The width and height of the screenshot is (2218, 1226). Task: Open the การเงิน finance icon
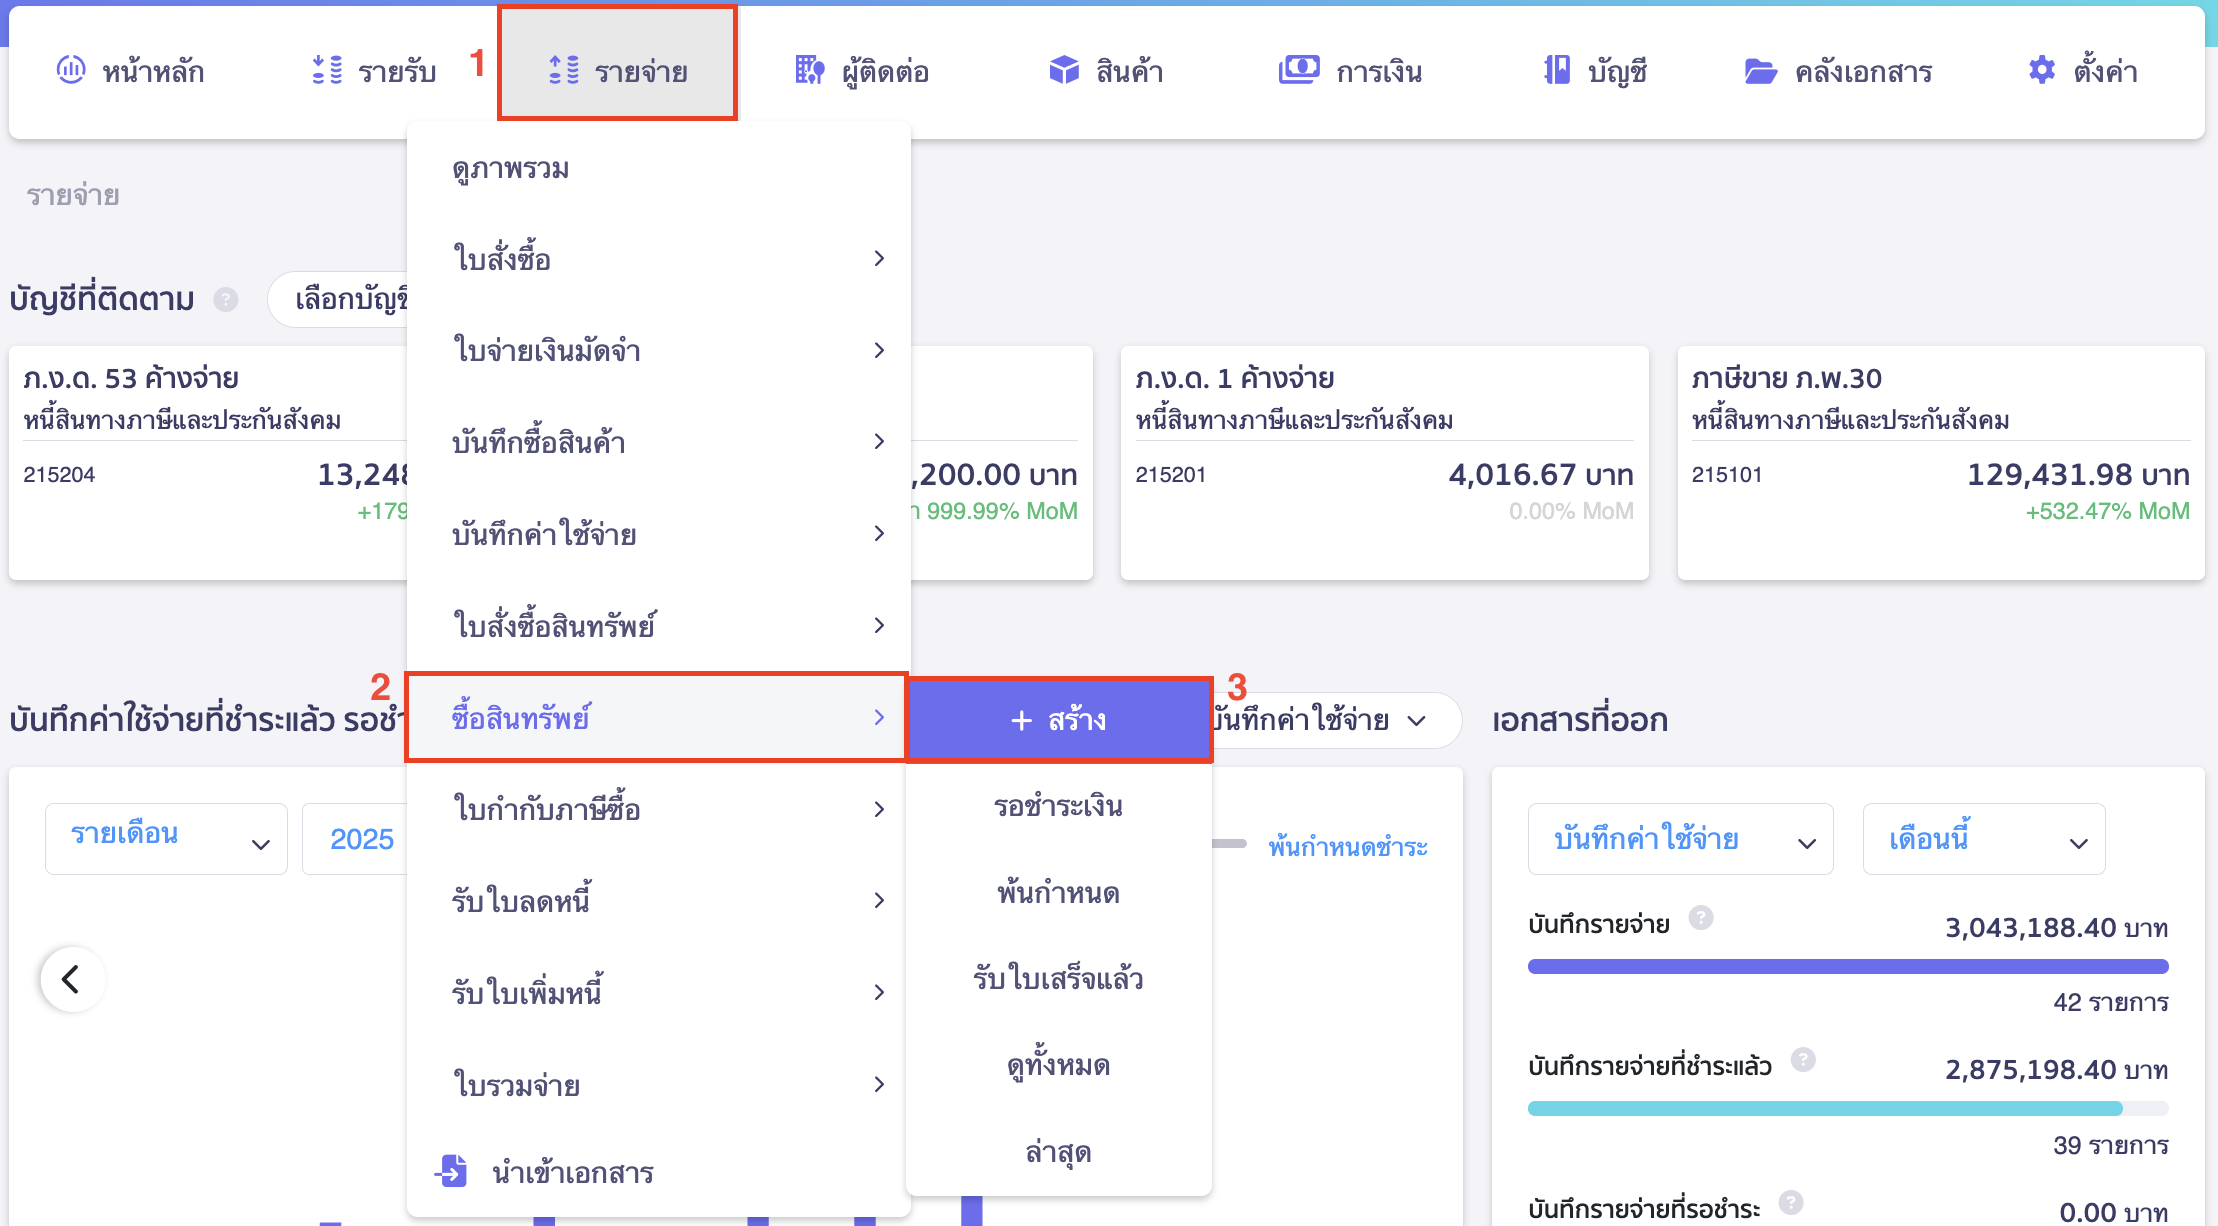click(1297, 70)
